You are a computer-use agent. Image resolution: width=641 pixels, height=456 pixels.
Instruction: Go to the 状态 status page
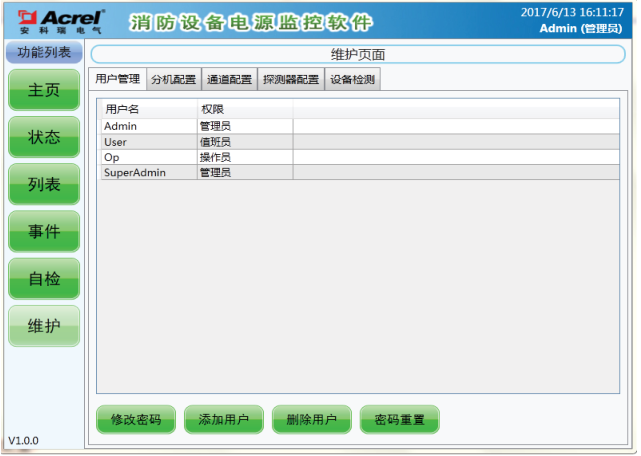(x=44, y=137)
